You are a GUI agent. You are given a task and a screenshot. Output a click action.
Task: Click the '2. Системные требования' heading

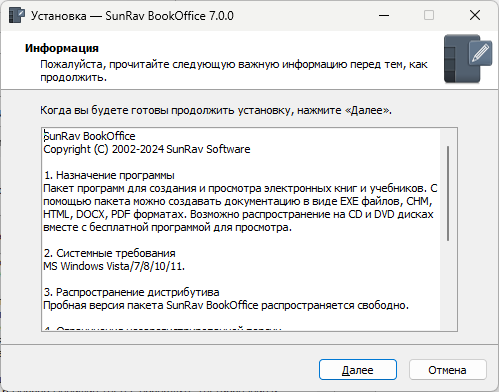coord(110,253)
